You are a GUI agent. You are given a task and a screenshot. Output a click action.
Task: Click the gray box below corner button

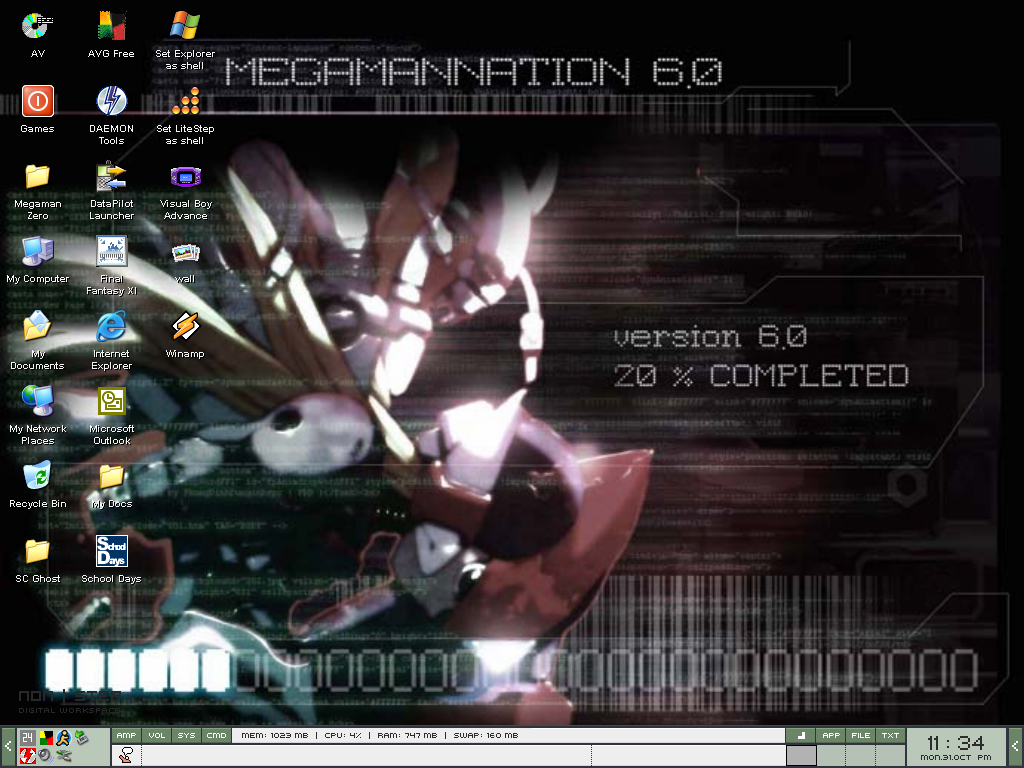[801, 756]
